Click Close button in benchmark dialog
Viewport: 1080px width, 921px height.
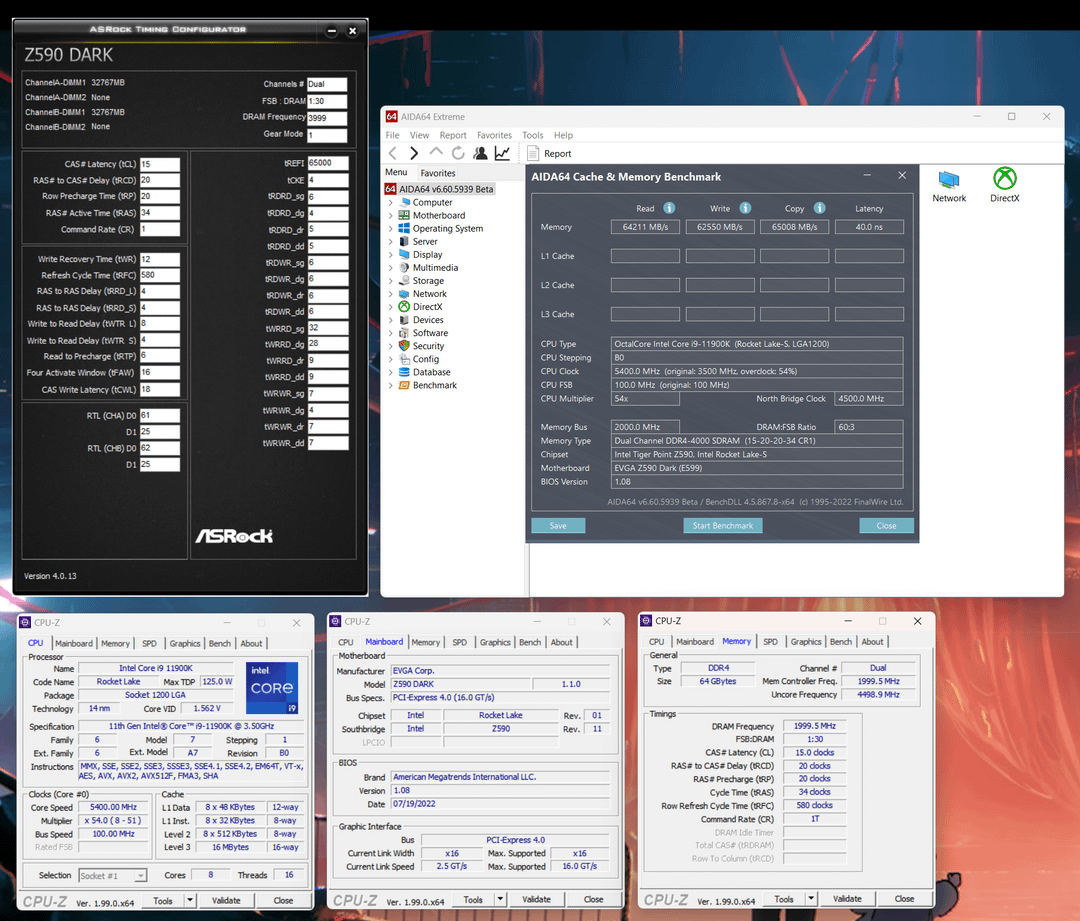click(886, 526)
